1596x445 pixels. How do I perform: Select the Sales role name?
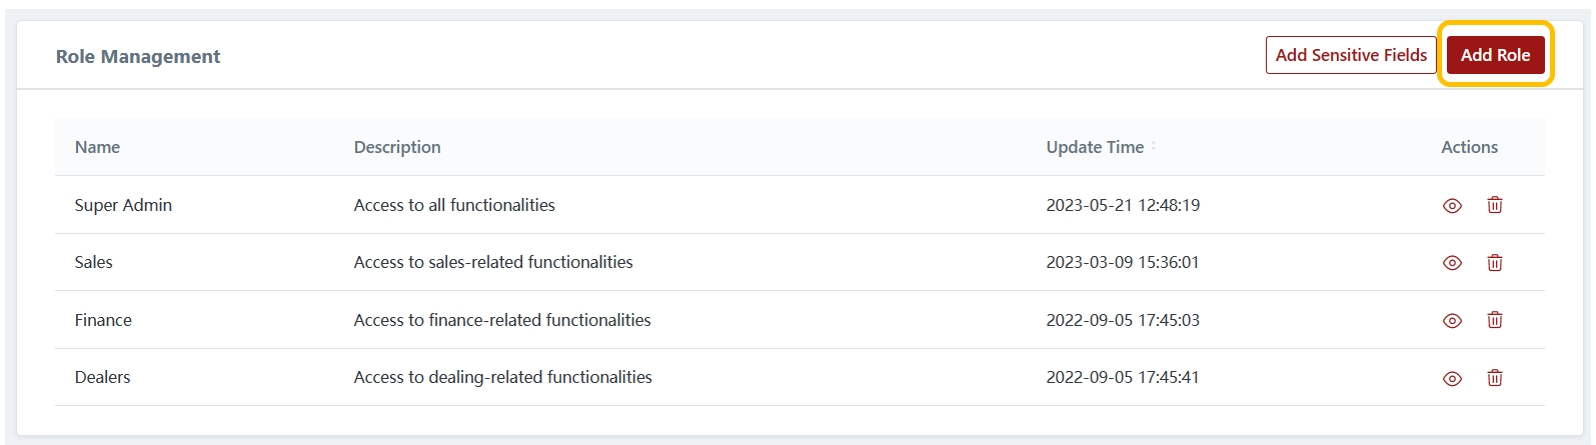94,262
